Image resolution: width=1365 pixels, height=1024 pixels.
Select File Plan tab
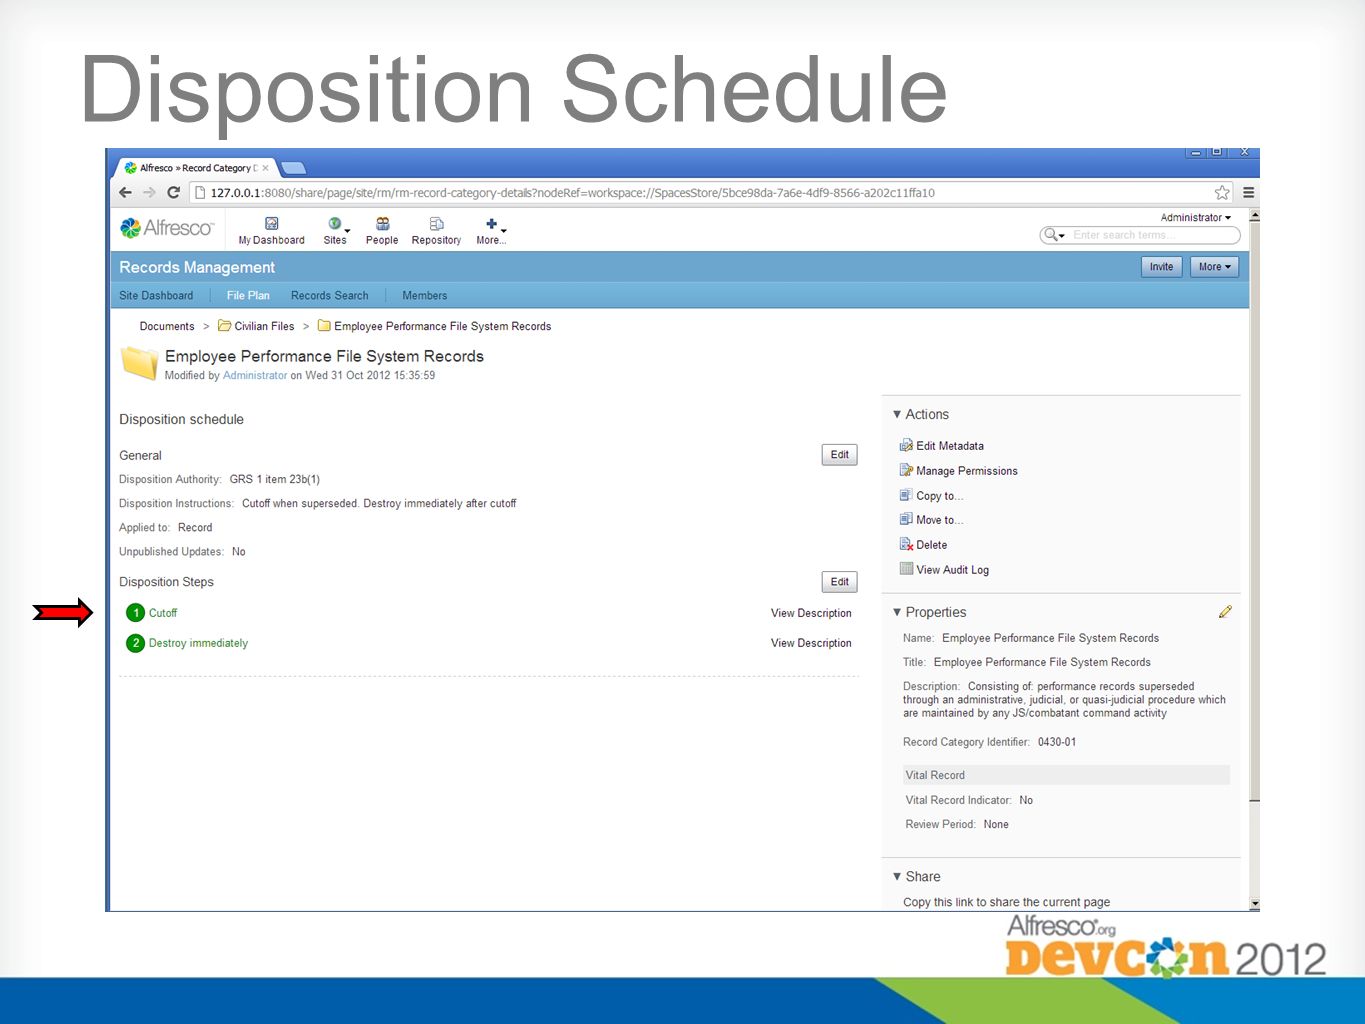pyautogui.click(x=248, y=296)
